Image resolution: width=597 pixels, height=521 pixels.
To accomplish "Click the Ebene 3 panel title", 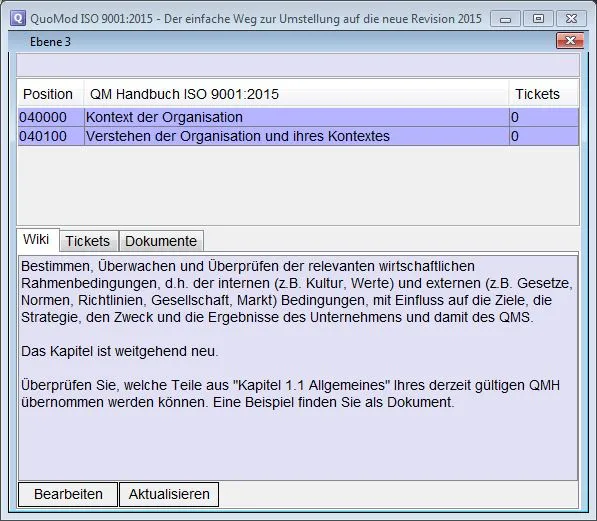I will click(50, 42).
